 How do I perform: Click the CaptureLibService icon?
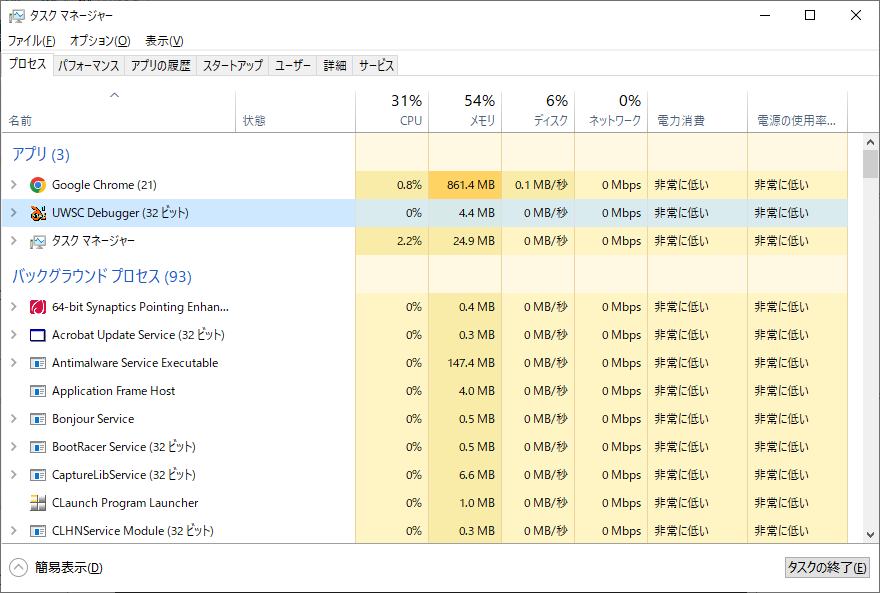38,475
